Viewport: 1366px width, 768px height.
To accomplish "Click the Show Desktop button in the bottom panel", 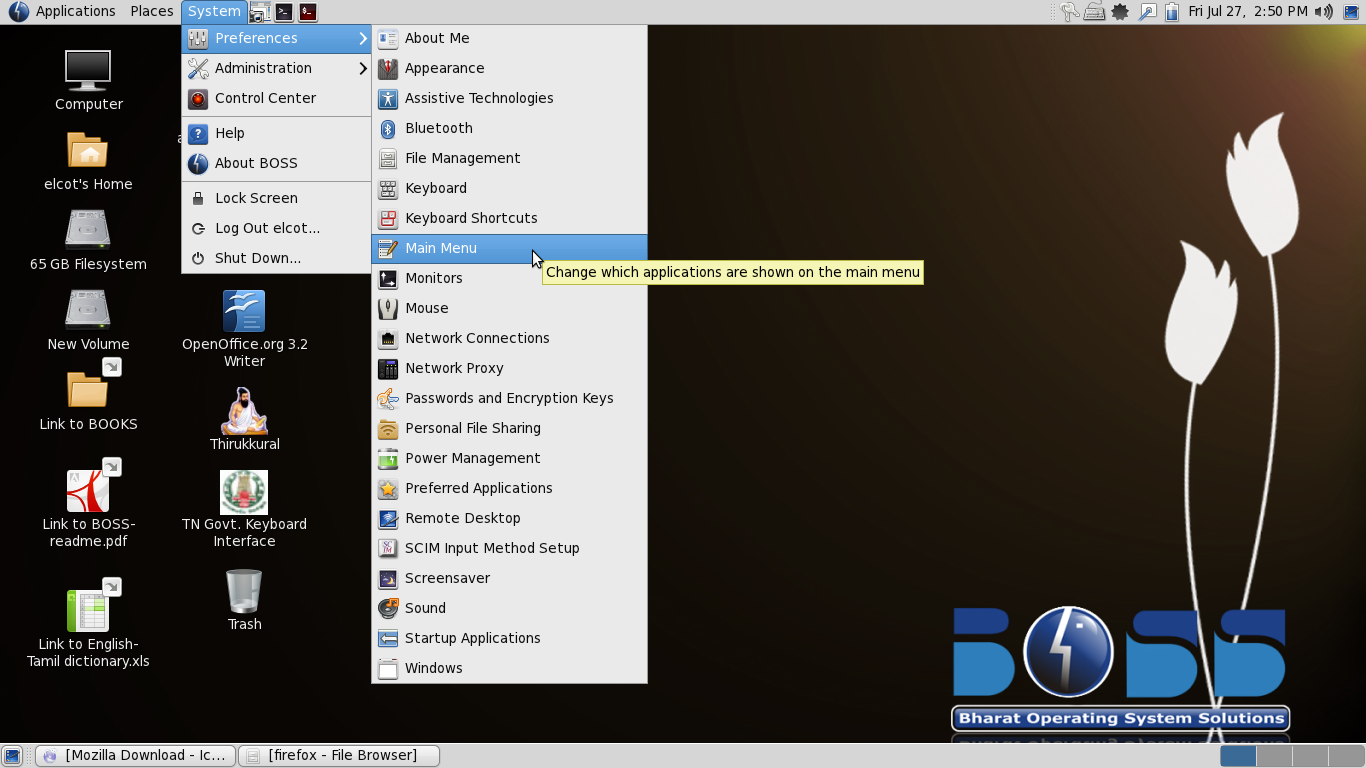I will [12, 756].
